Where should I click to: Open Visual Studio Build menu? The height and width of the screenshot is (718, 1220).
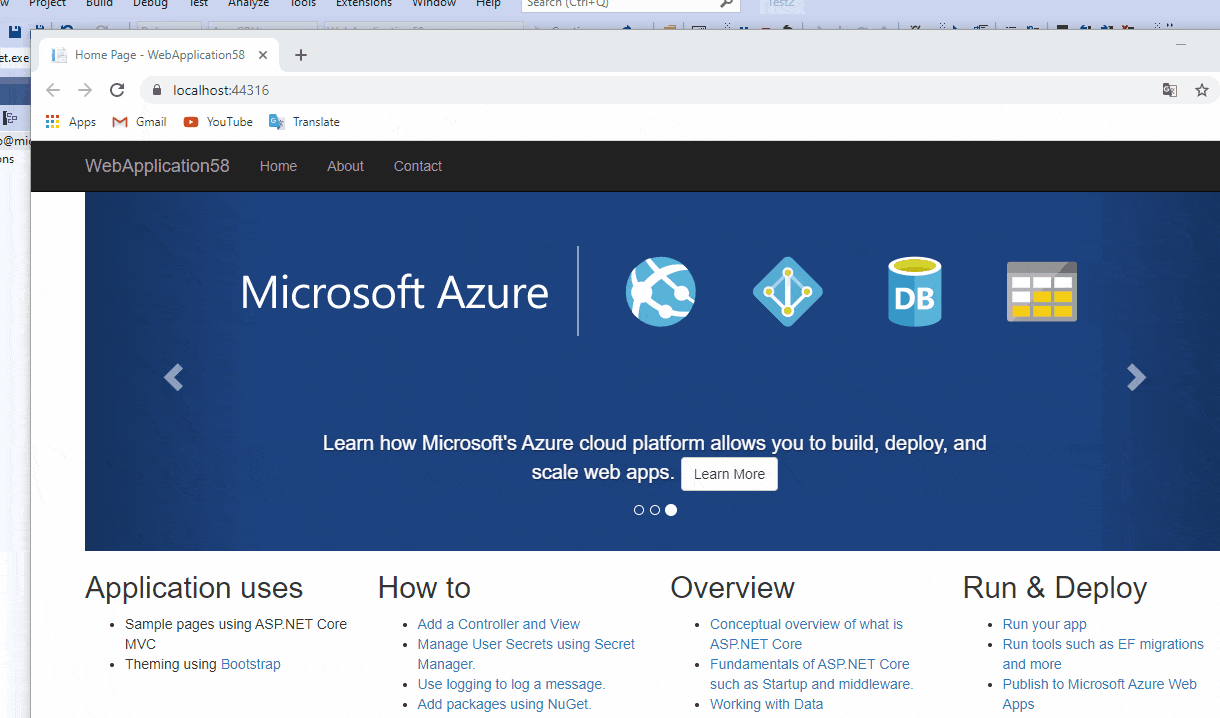(x=99, y=4)
